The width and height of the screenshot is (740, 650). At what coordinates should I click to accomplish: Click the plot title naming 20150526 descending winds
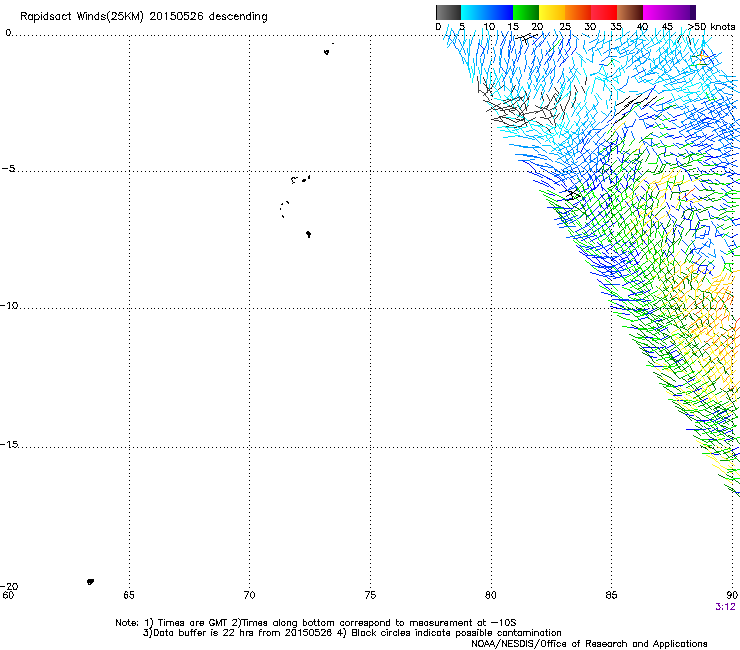click(x=143, y=17)
